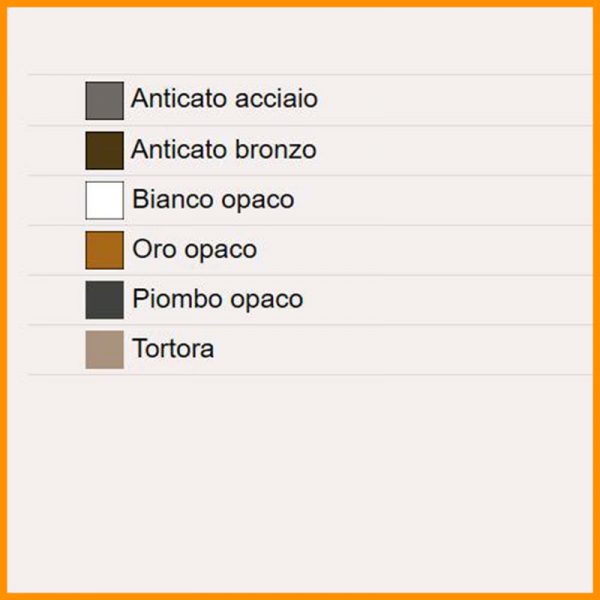This screenshot has width=600, height=600.
Task: Choose the "Oro opaco" label text
Action: coord(194,250)
